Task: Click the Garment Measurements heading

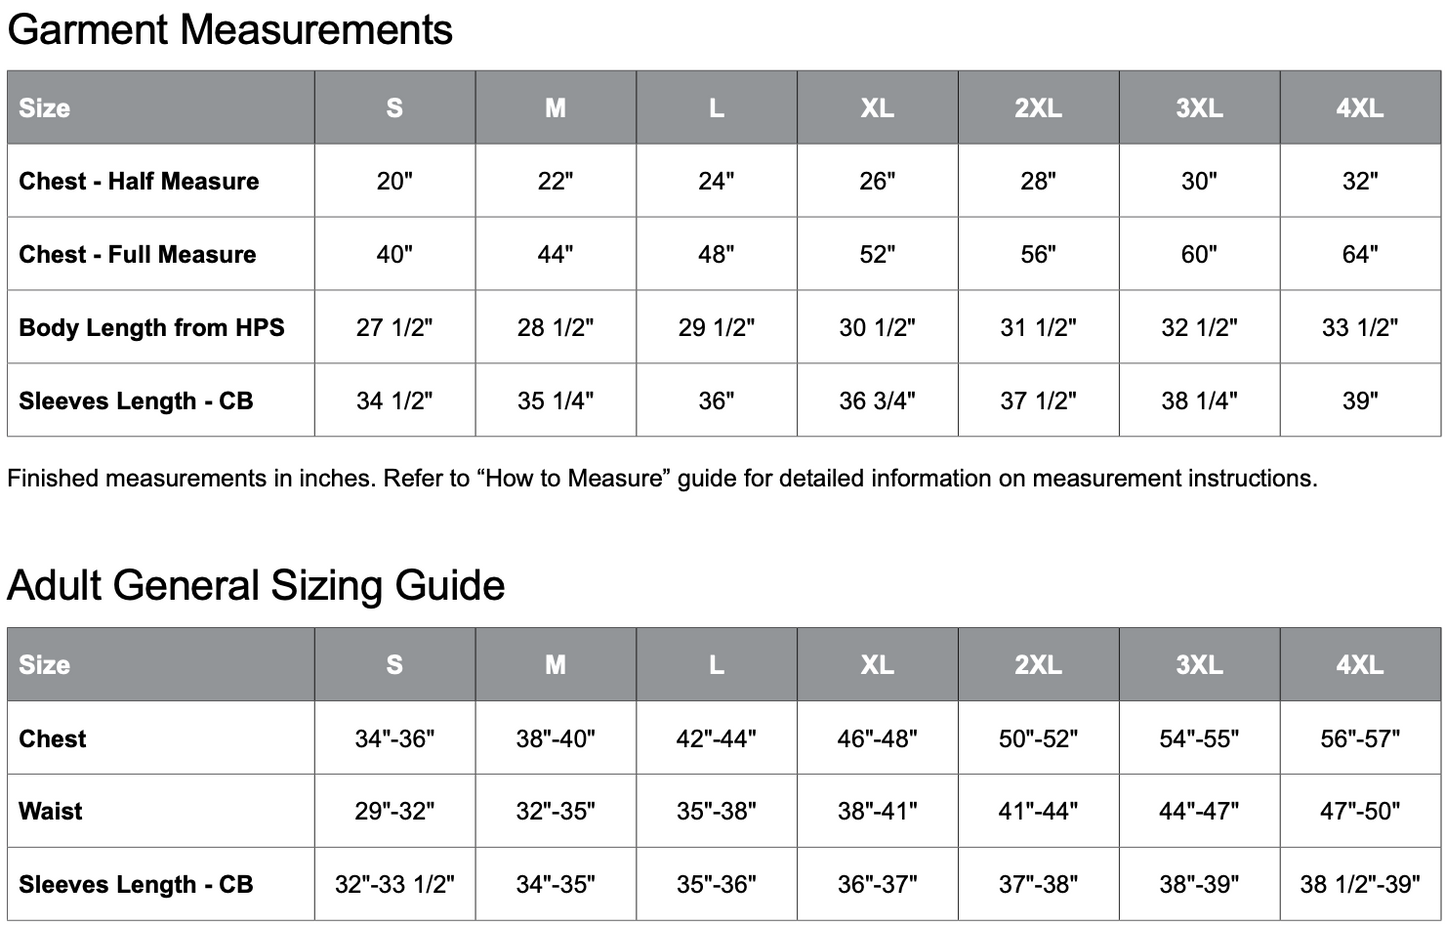Action: click(230, 30)
